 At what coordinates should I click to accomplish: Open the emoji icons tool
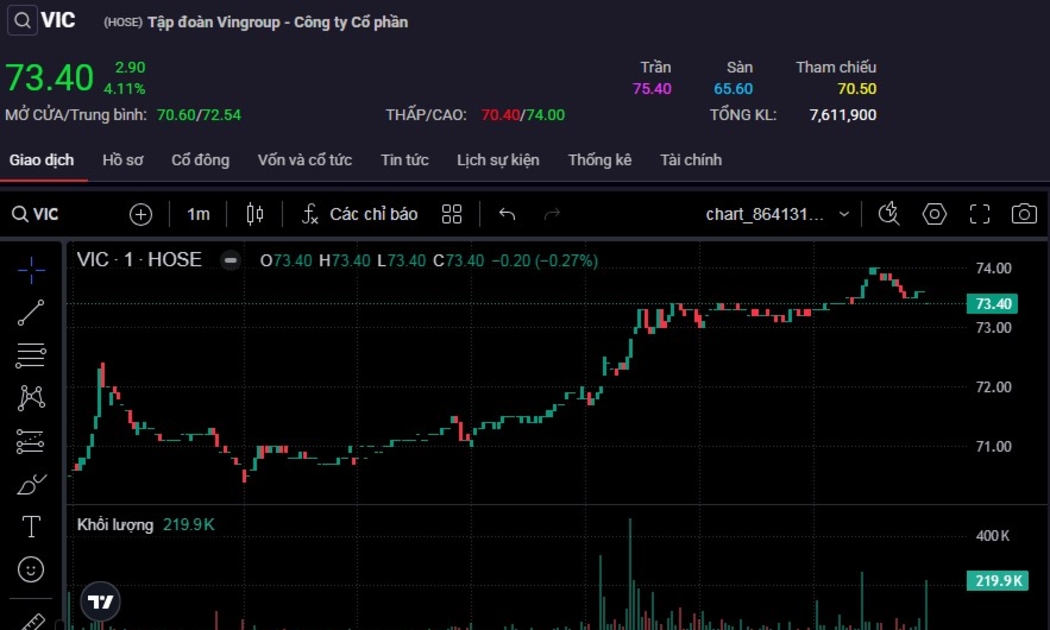(x=31, y=570)
